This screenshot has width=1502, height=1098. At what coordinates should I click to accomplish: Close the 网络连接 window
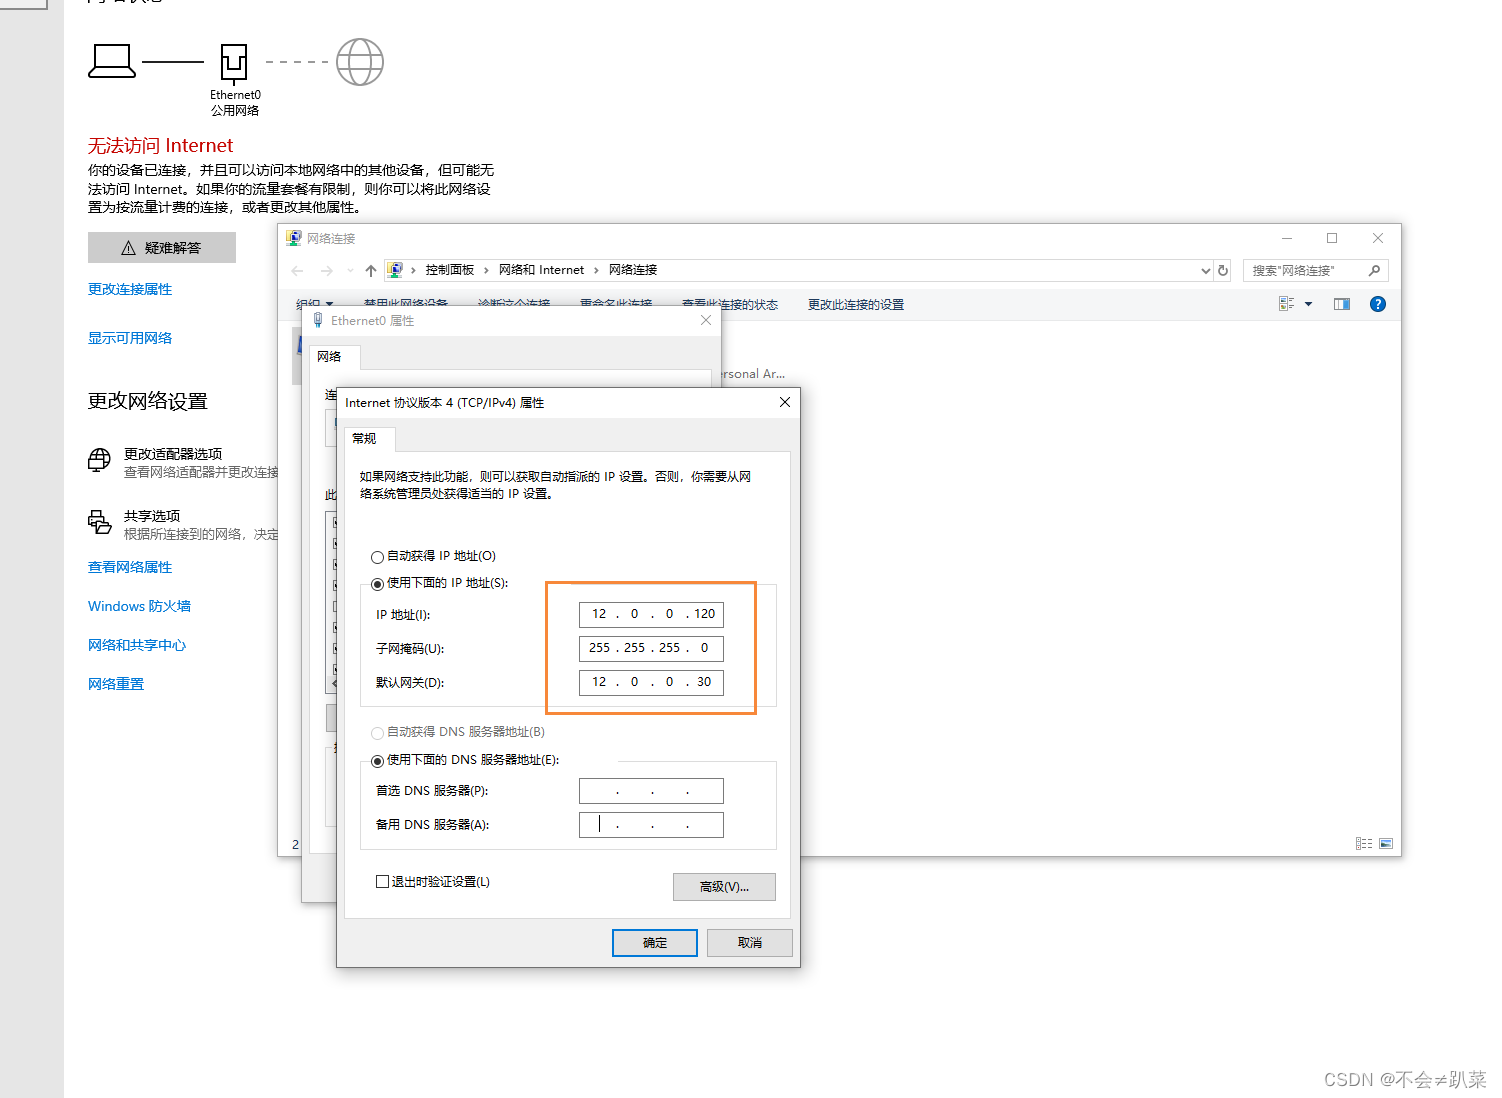point(1378,238)
